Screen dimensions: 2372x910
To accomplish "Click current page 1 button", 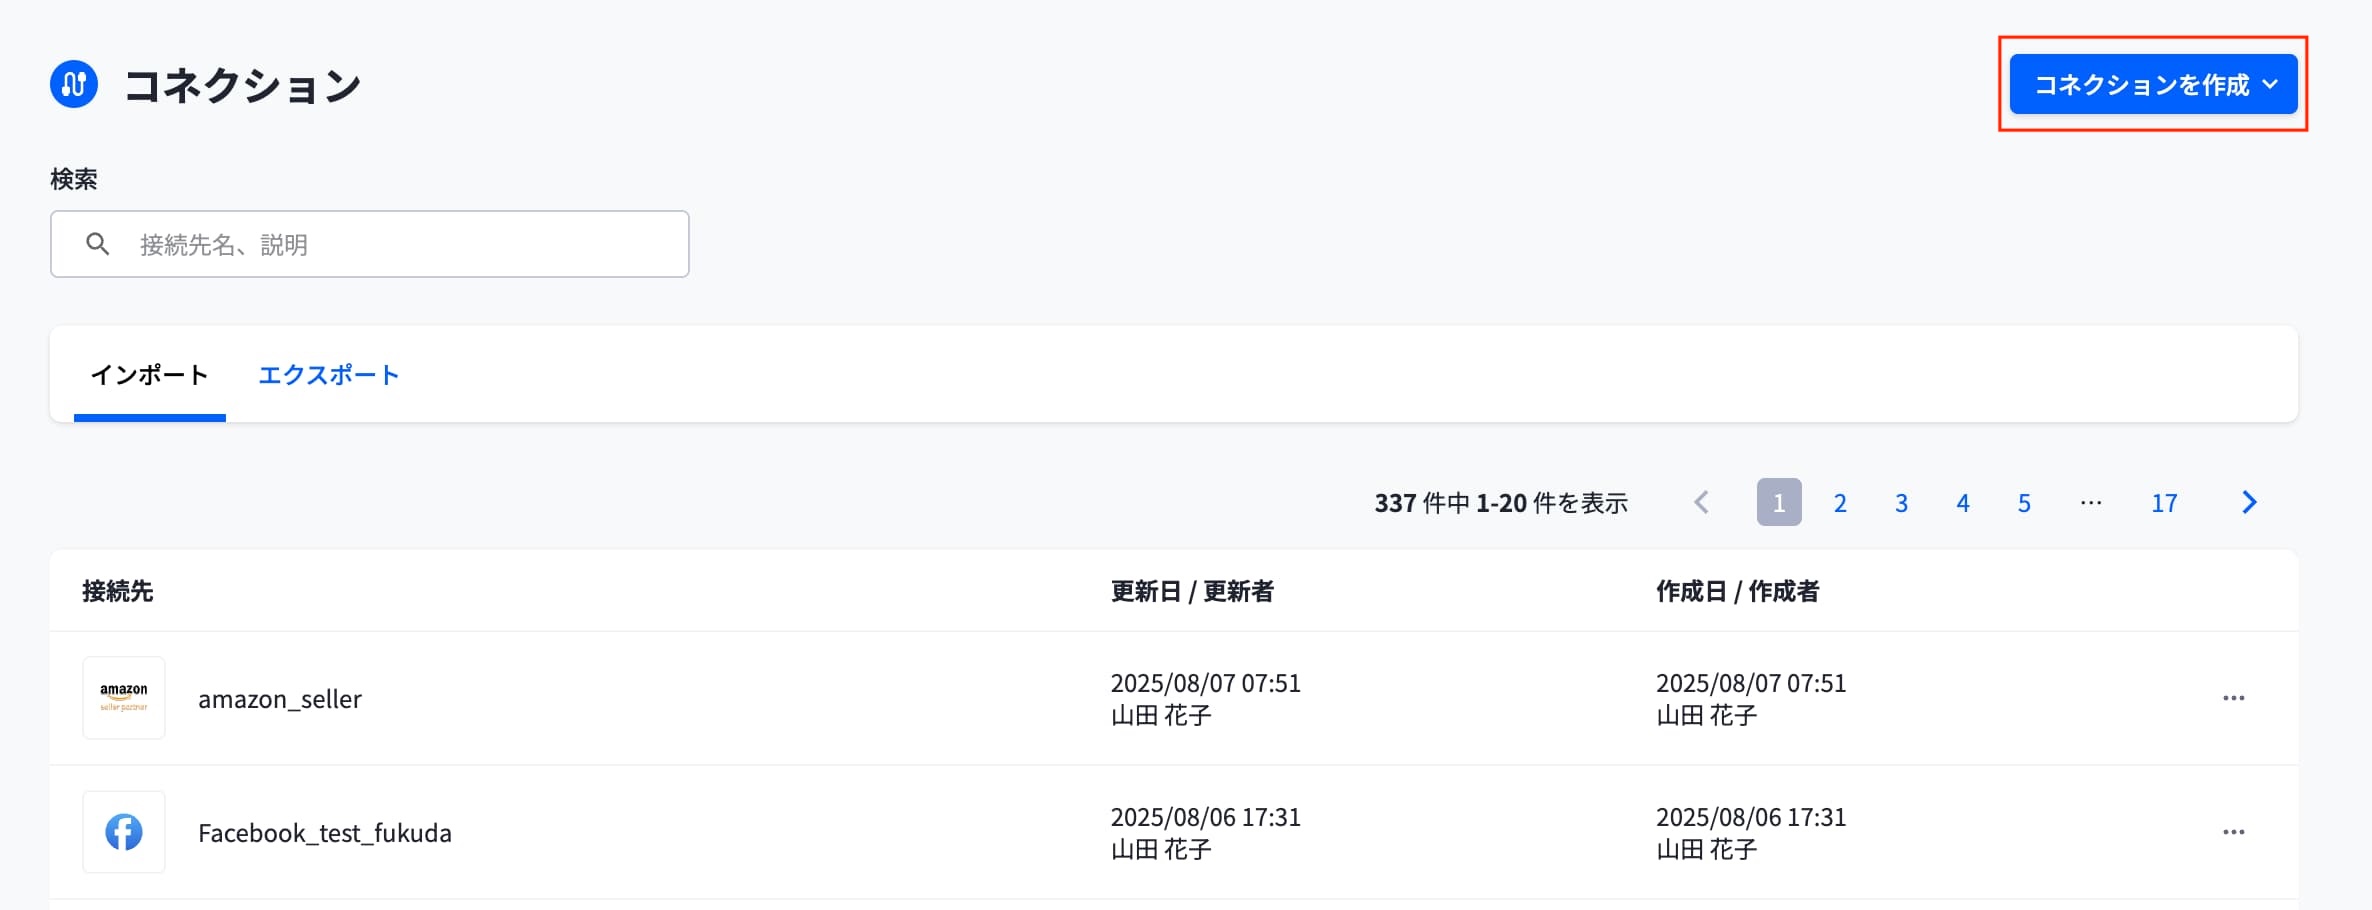I will (1778, 503).
